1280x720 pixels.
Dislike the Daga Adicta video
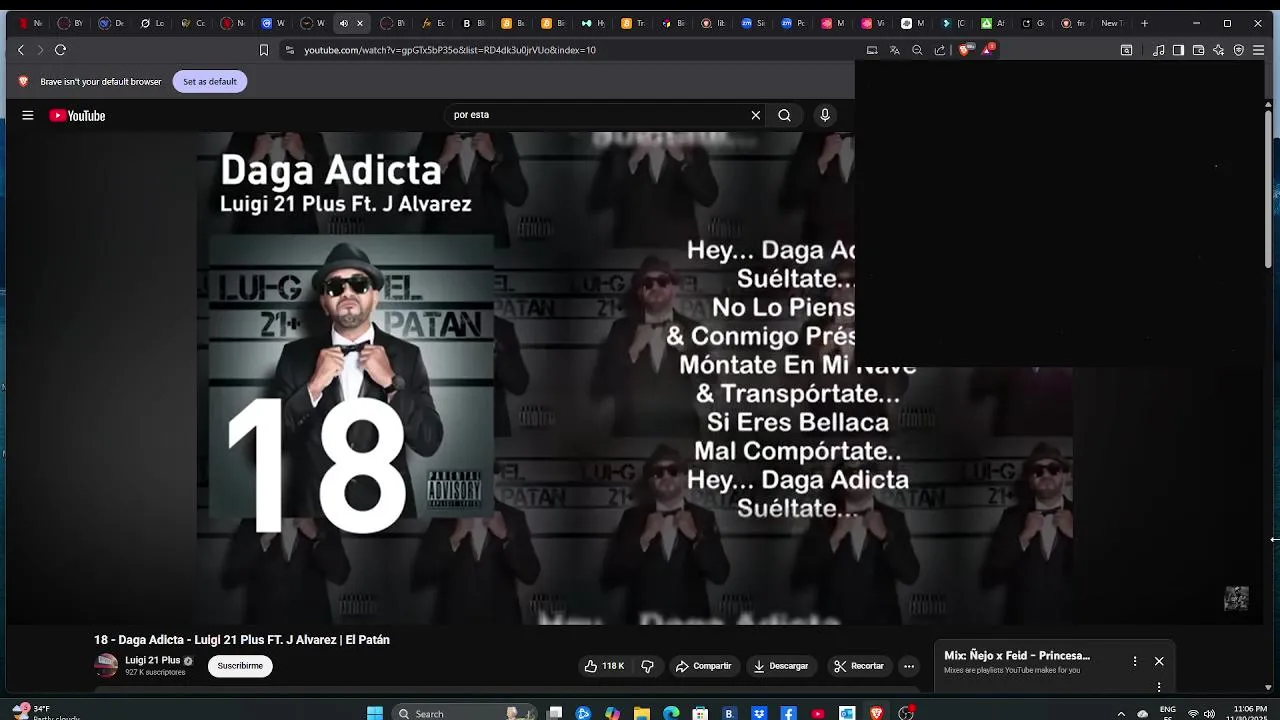coord(647,666)
